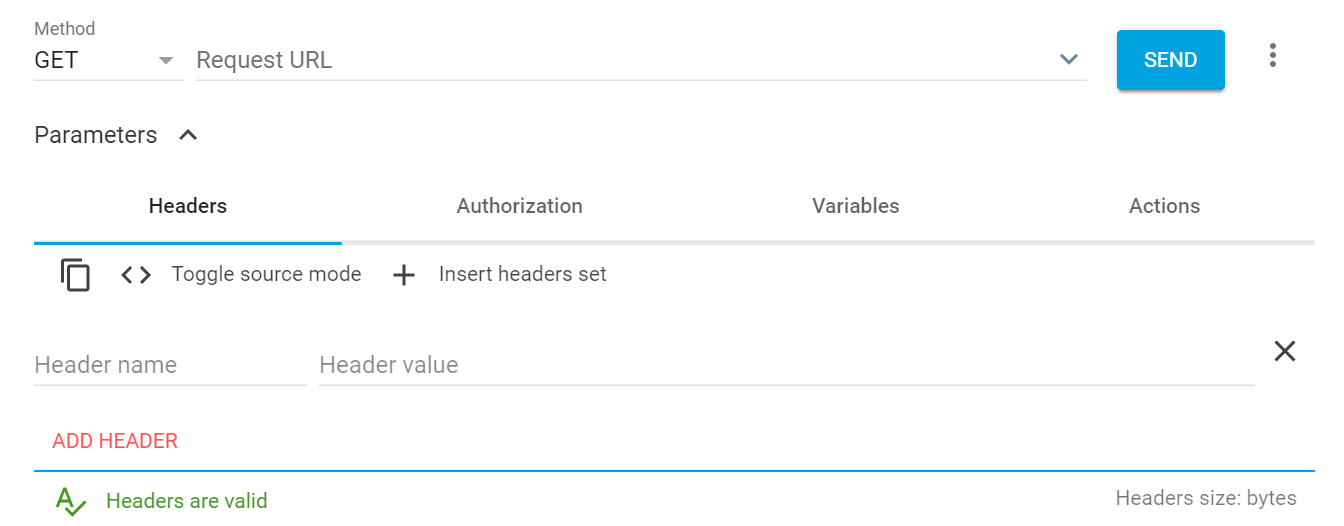Viewport: 1344px width, 526px height.
Task: Click the plus icon for headers set
Action: pos(403,275)
